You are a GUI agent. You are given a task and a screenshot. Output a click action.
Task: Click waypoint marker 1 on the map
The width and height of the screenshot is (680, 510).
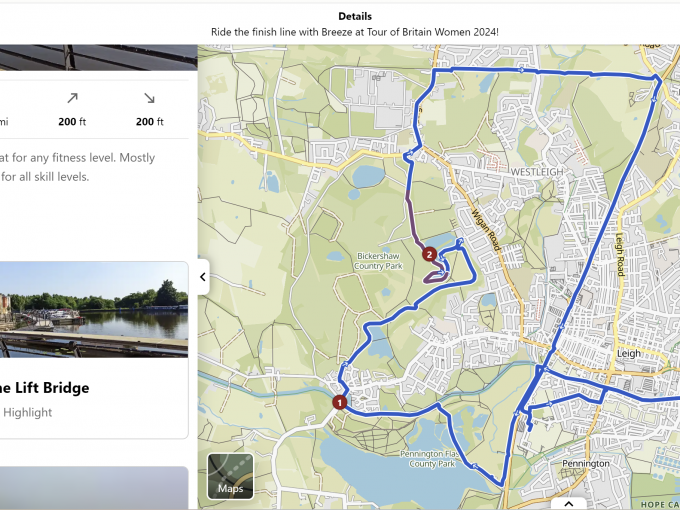click(x=340, y=402)
